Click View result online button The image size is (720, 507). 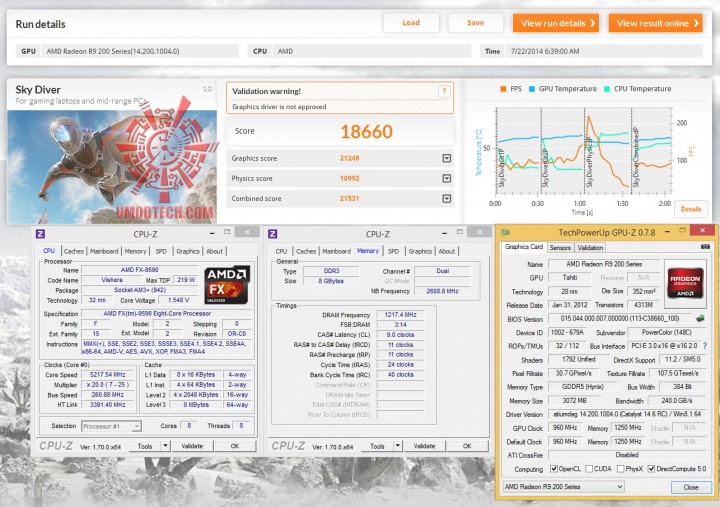(x=656, y=23)
